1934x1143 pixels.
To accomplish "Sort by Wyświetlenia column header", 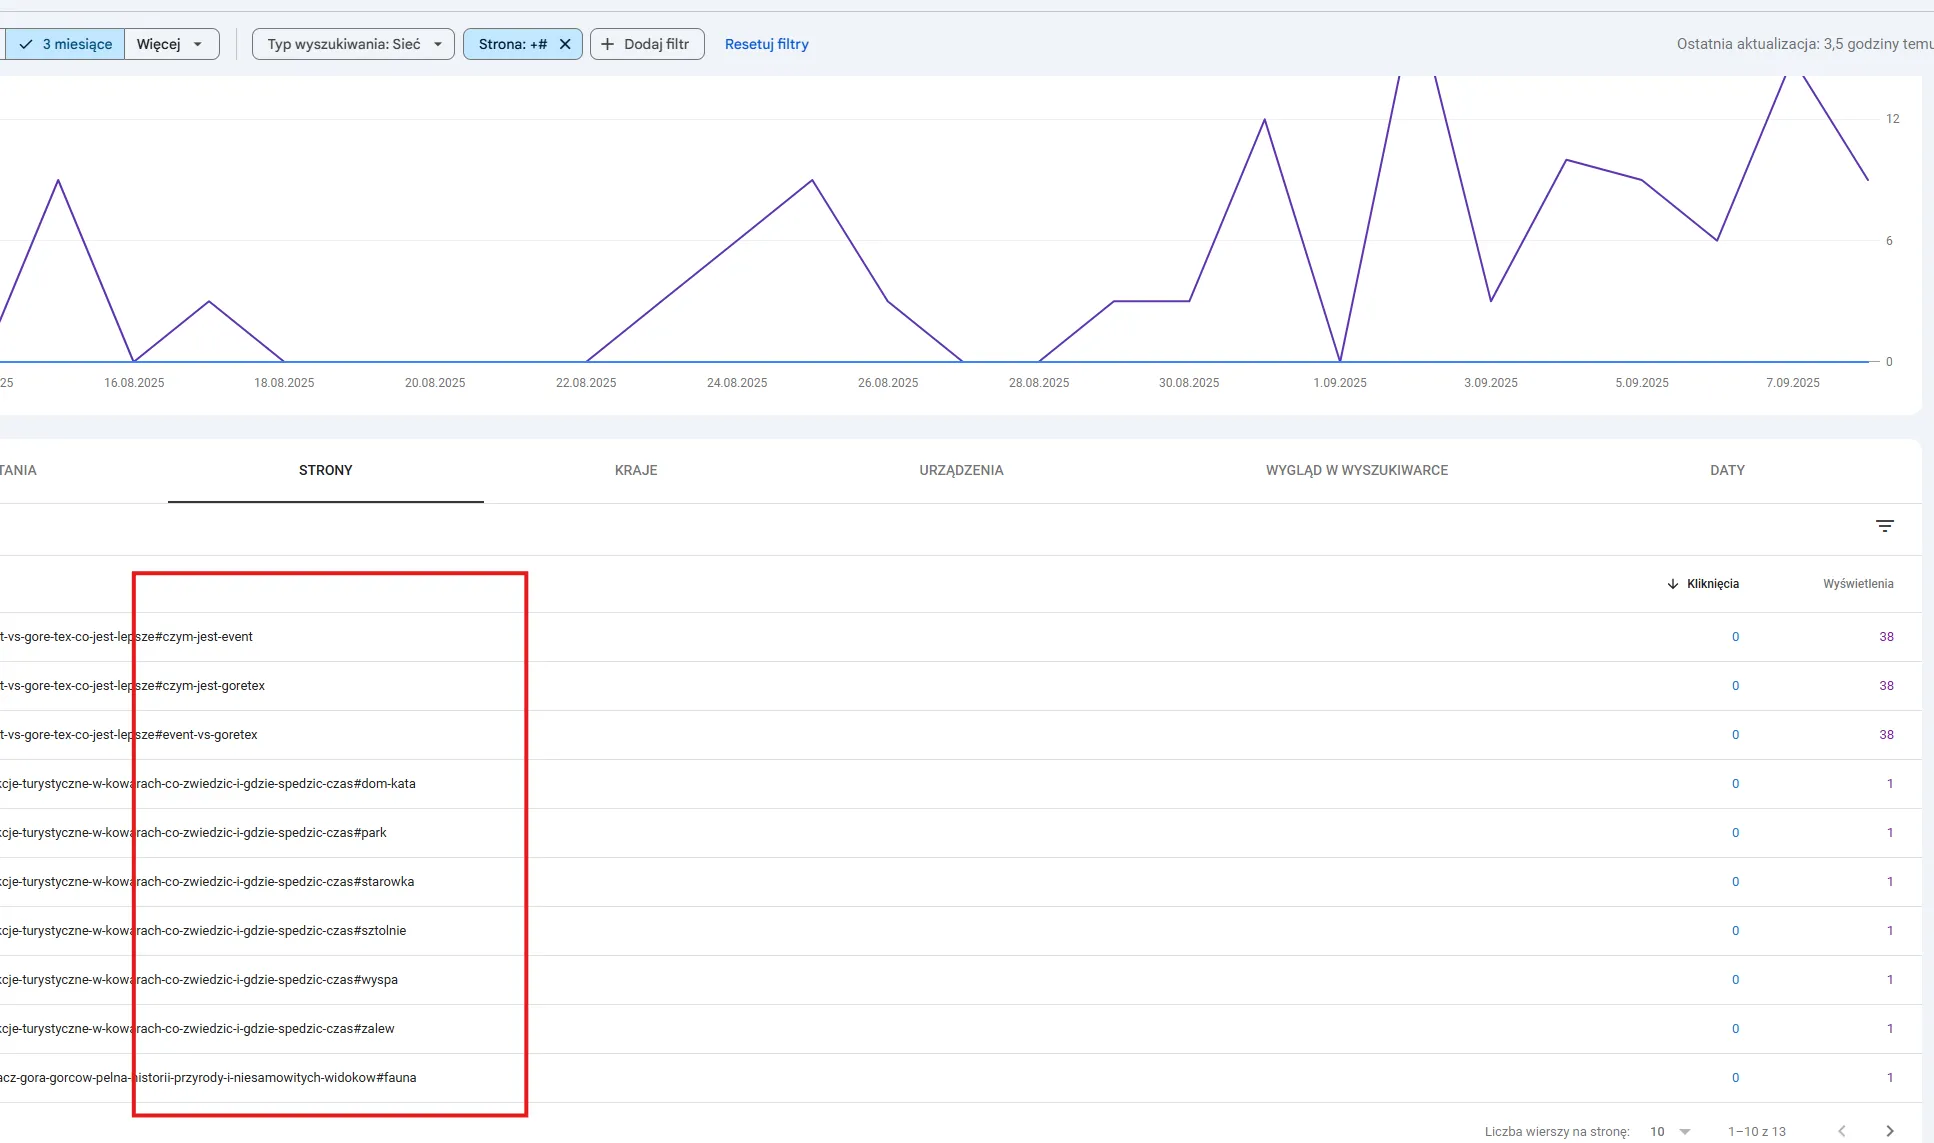I will 1857,584.
